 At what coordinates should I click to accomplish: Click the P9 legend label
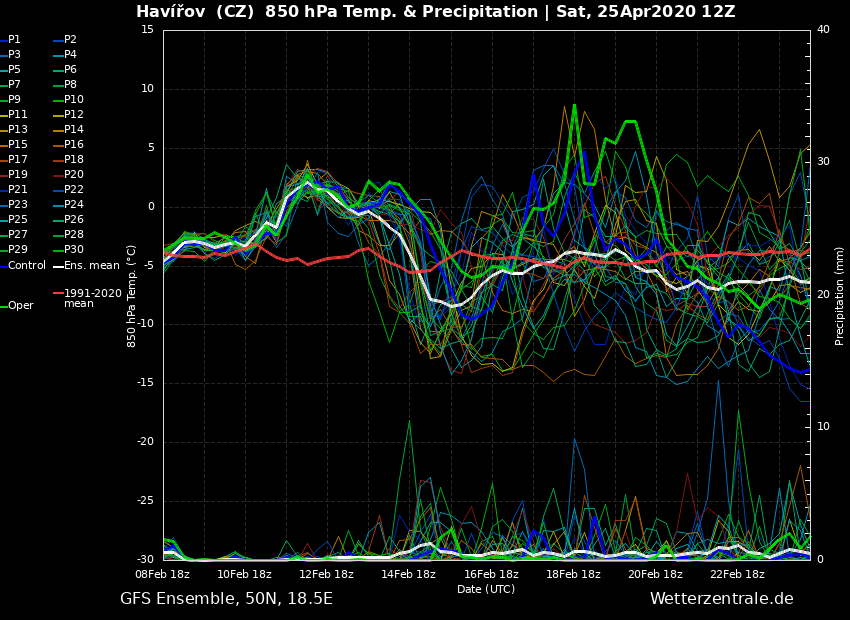[x=14, y=100]
